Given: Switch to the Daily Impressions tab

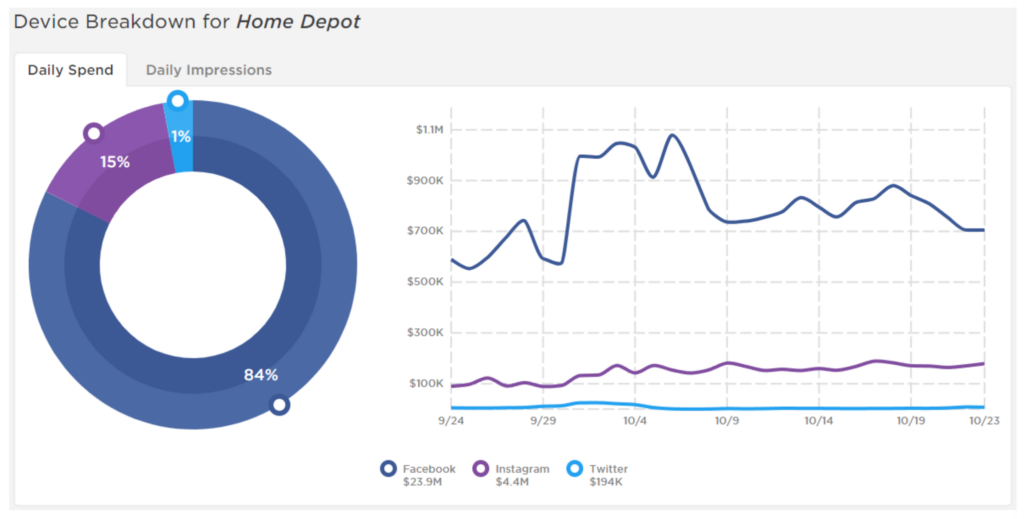Looking at the screenshot, I should coord(208,70).
